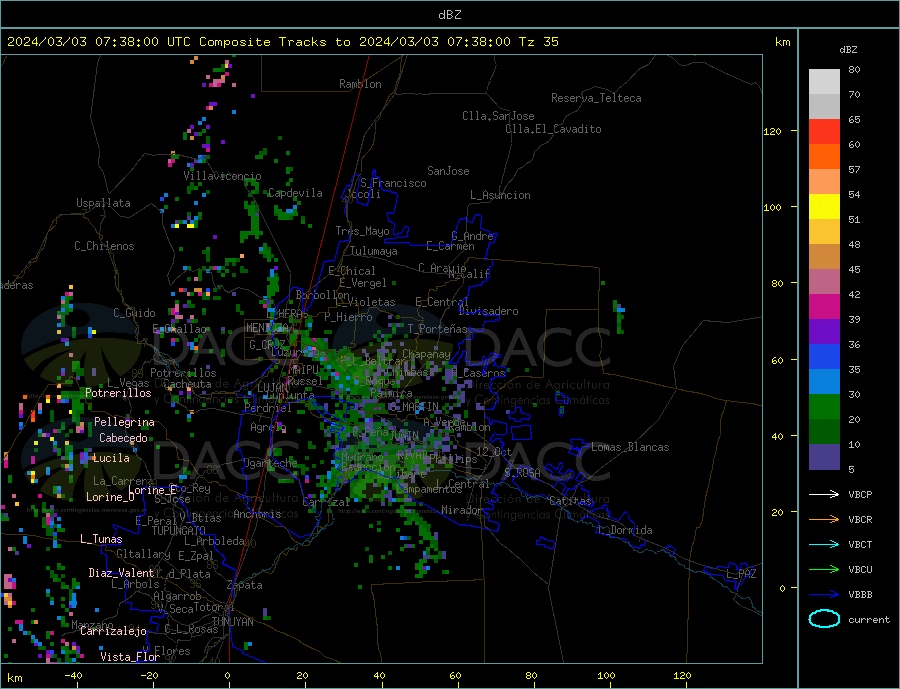This screenshot has width=900, height=689.
Task: Click the 'SanJose' map label
Action: (x=448, y=171)
